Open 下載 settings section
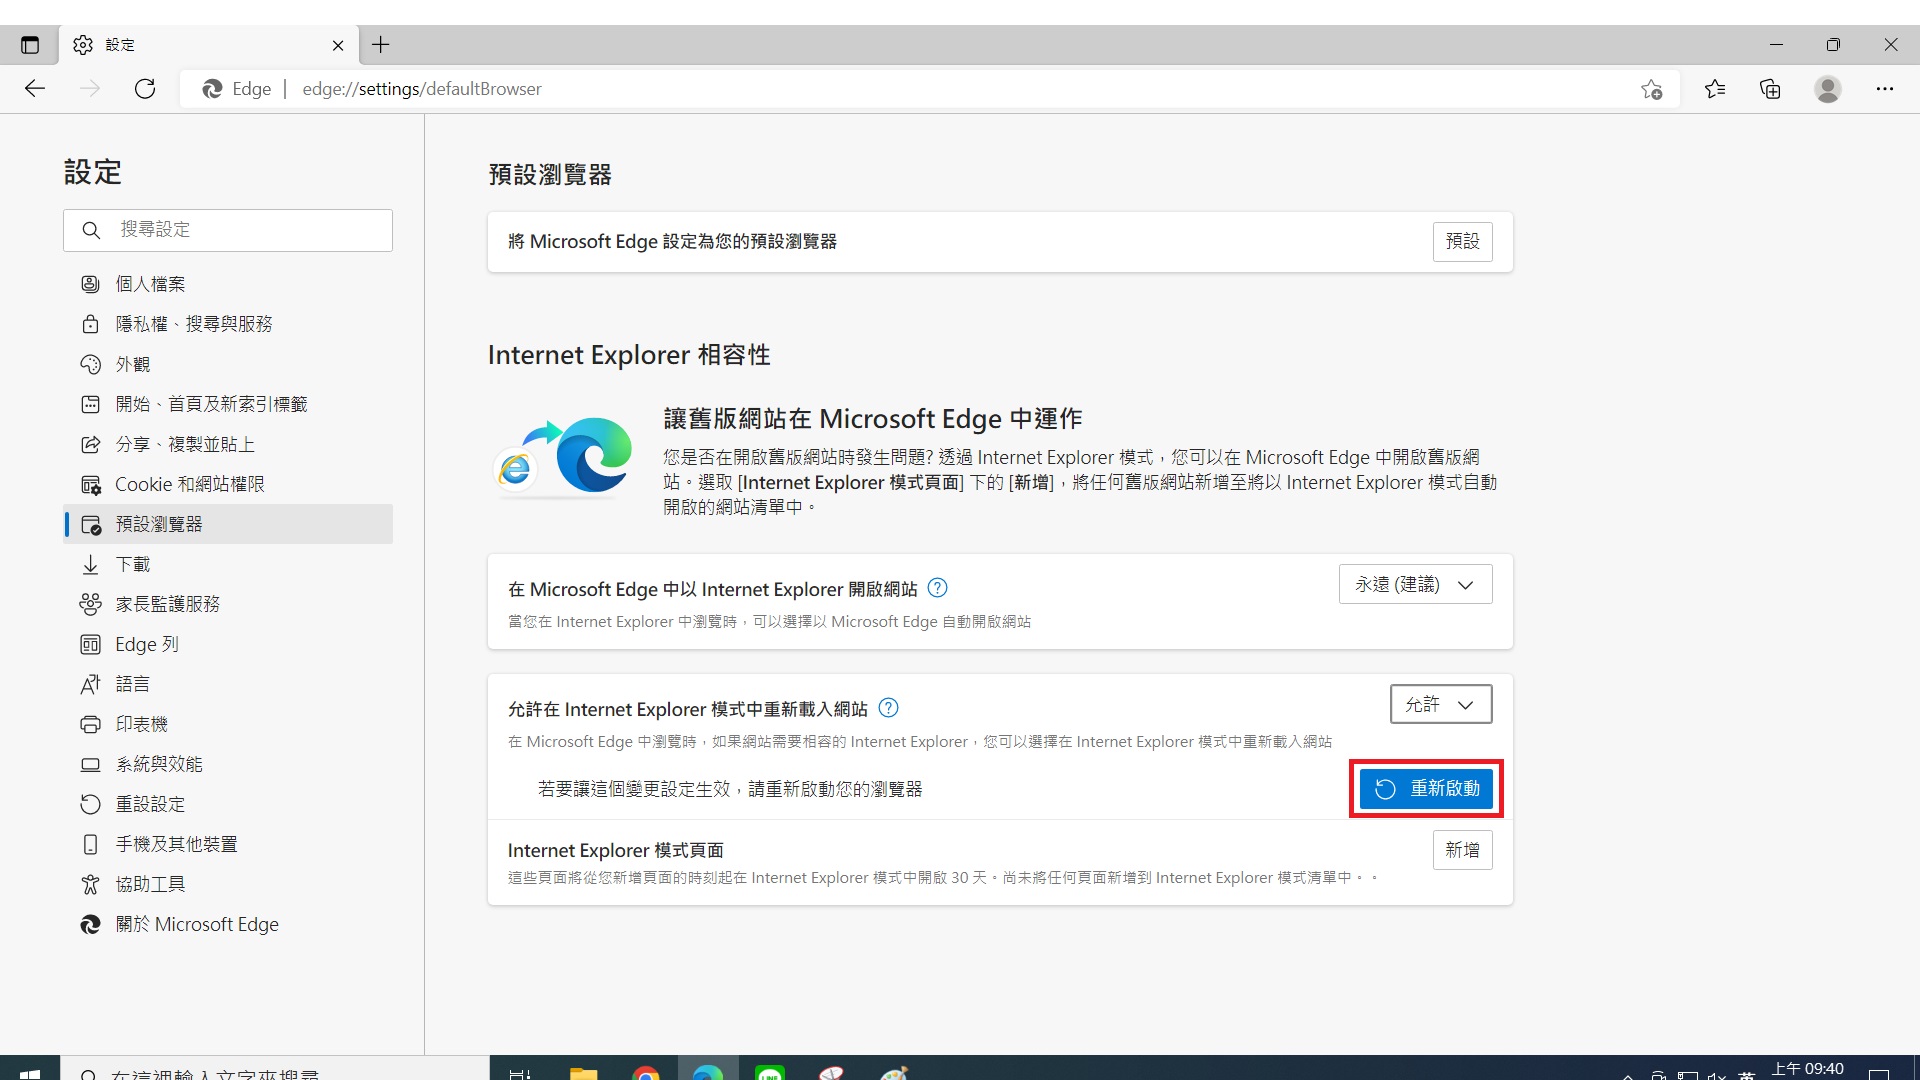 coord(228,564)
